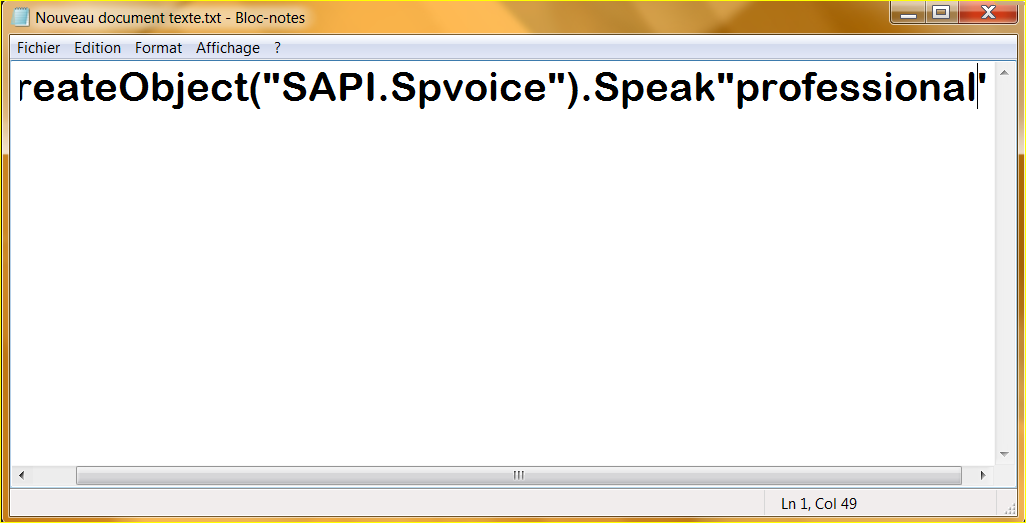The height and width of the screenshot is (523, 1026).
Task: Click the horizontal scrollbar left arrow
Action: click(21, 475)
